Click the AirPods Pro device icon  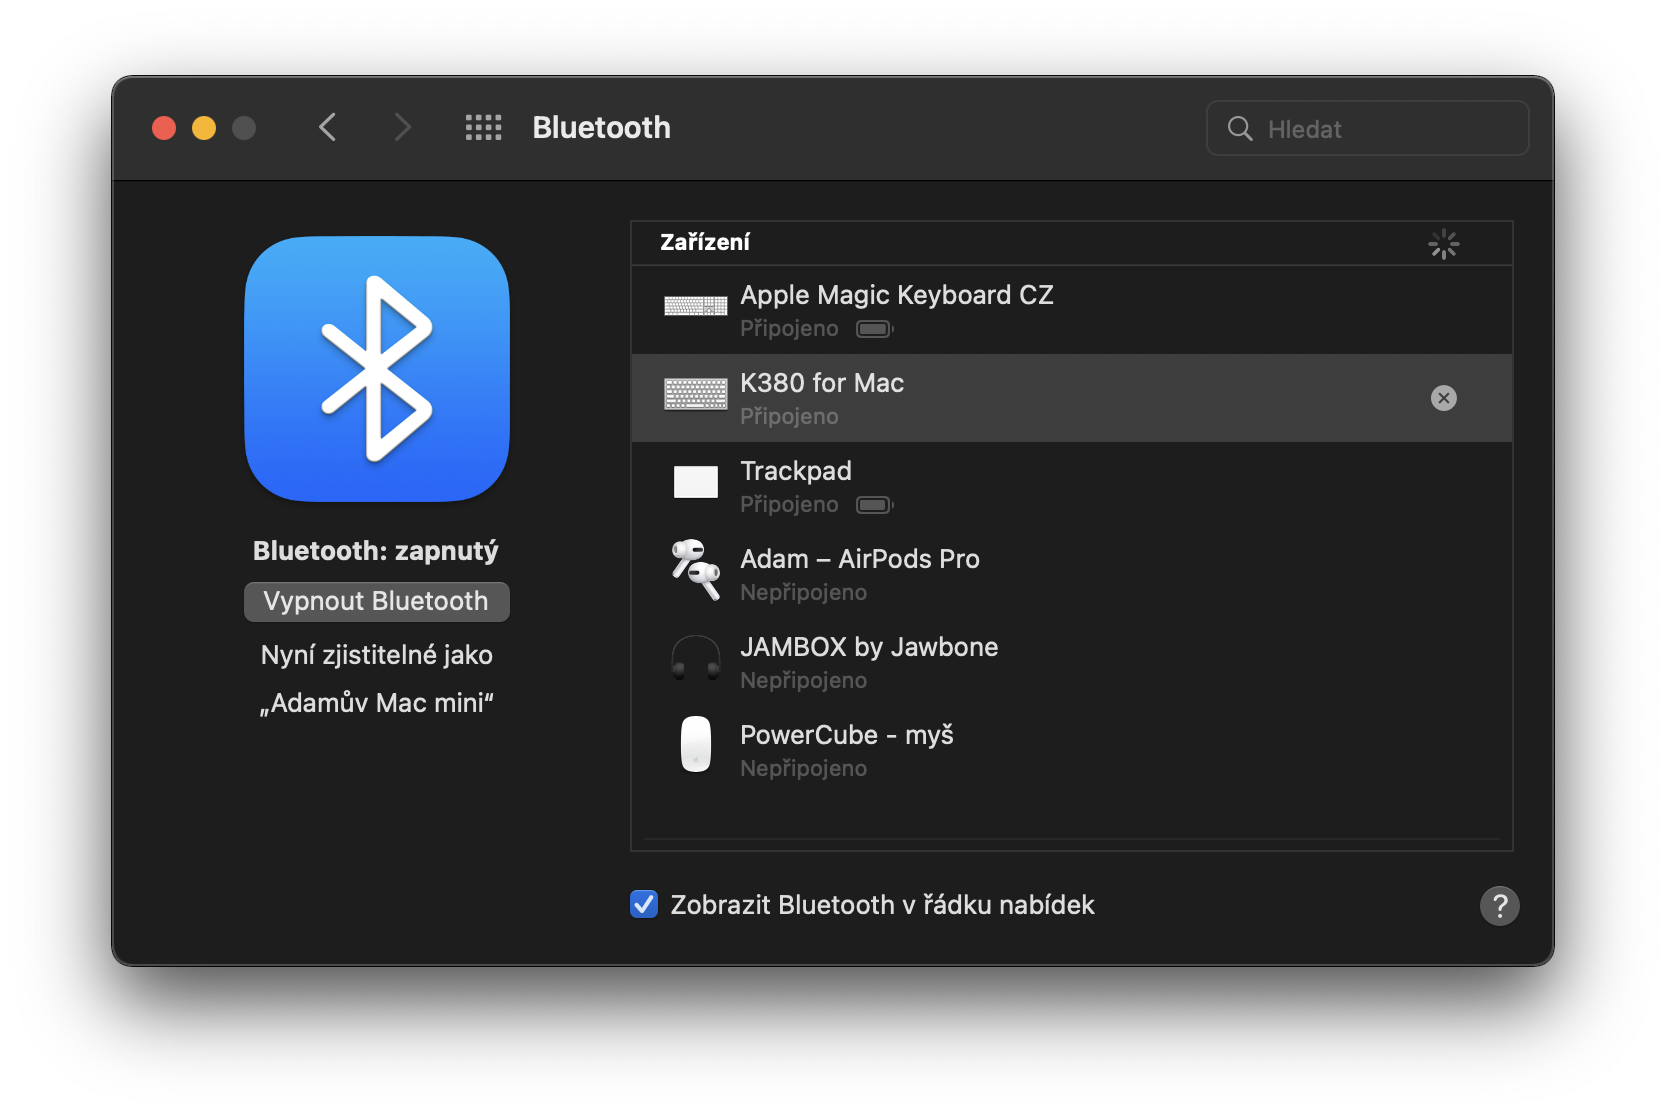(696, 570)
